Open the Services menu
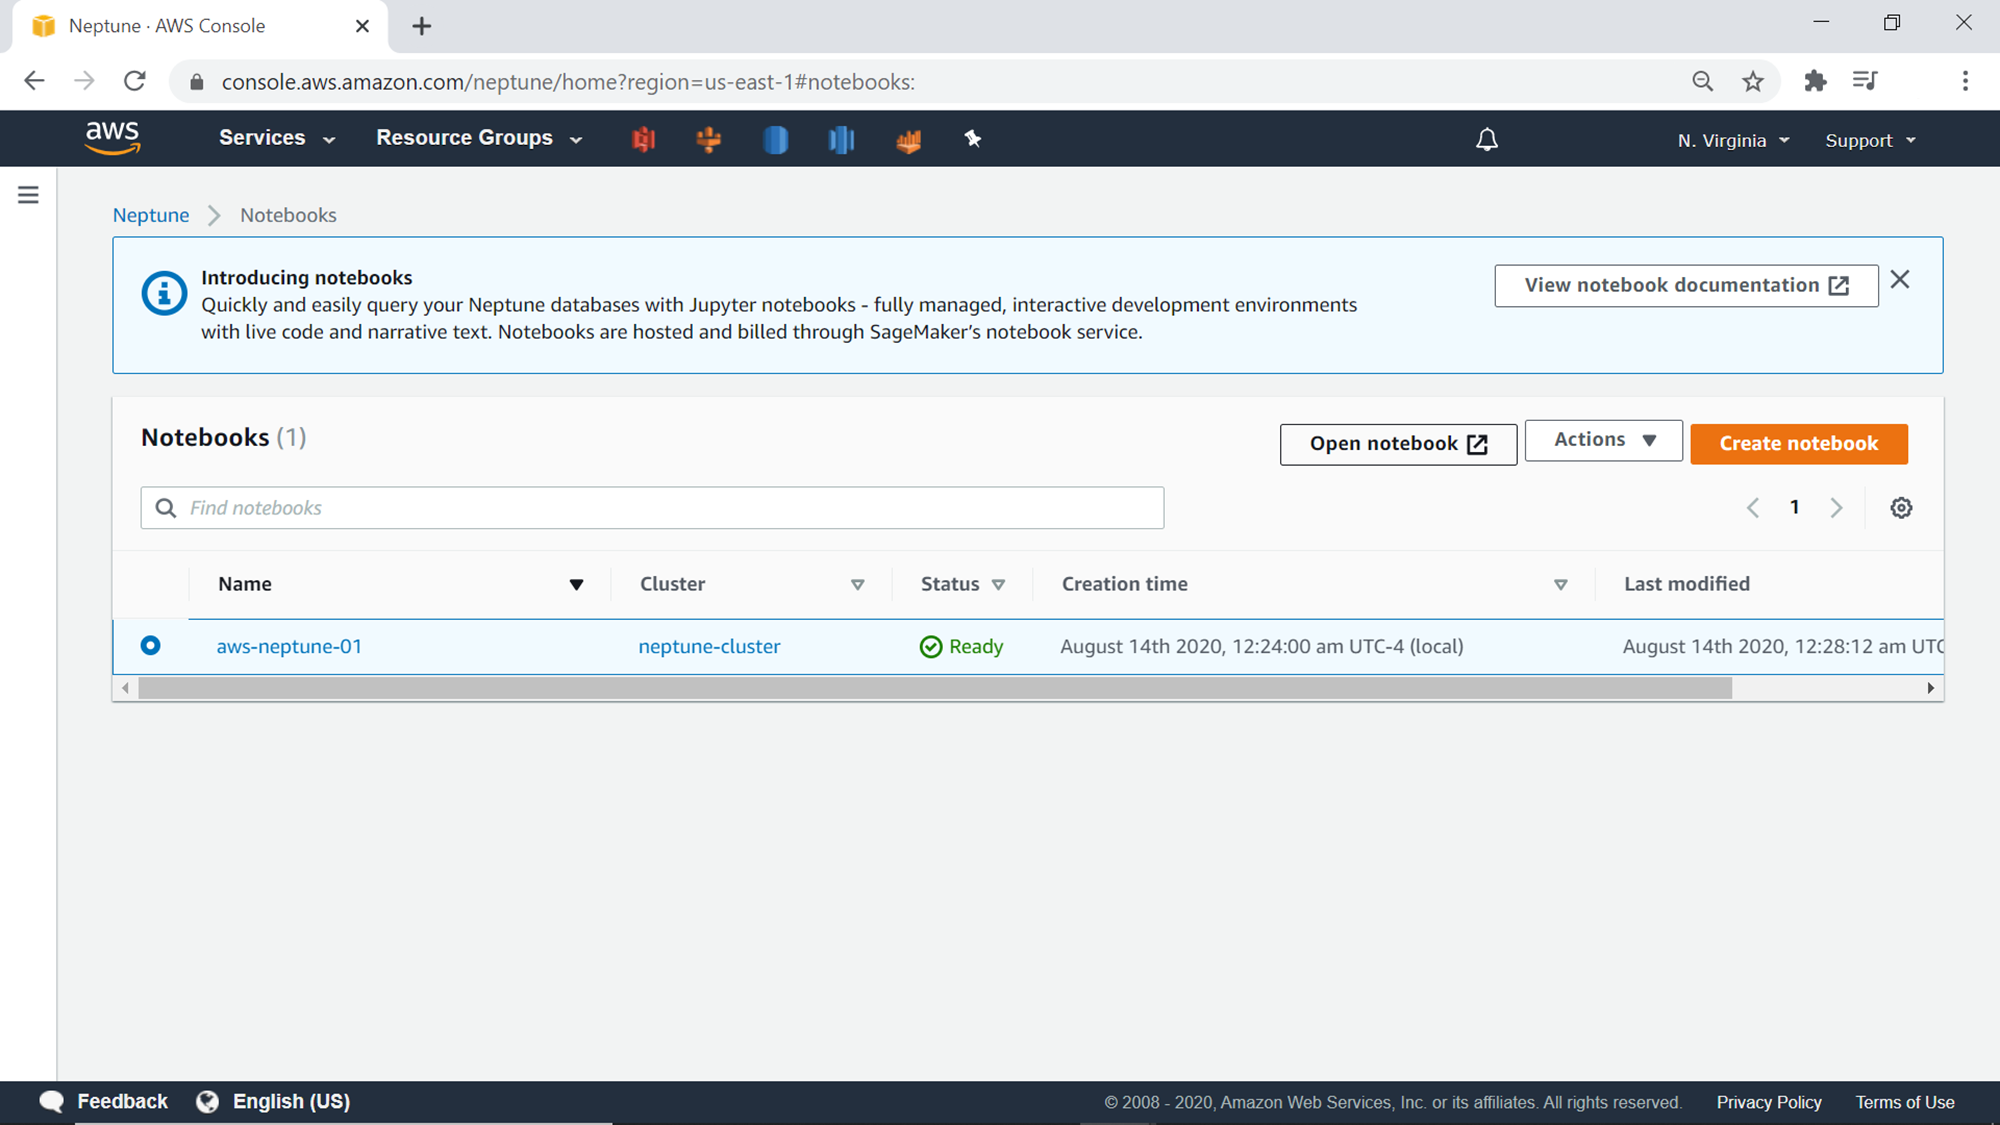This screenshot has height=1125, width=2000. point(276,138)
